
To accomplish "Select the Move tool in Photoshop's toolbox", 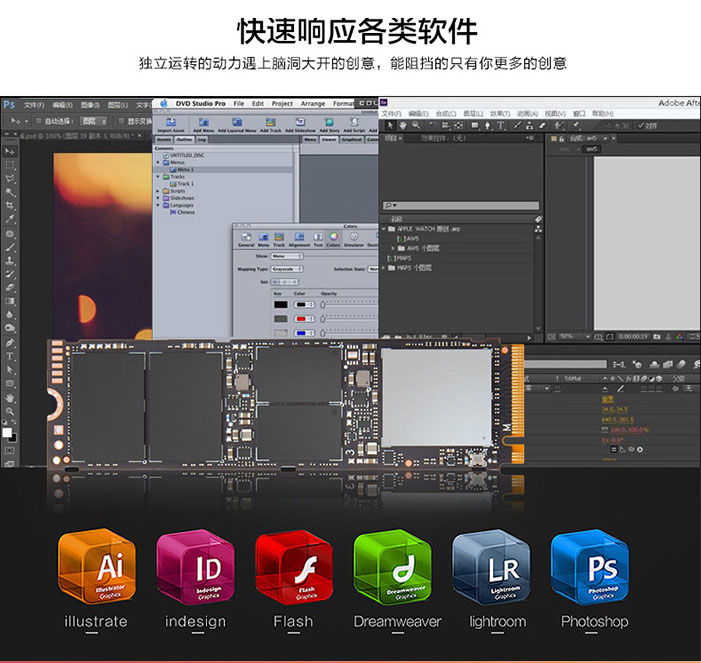I will [x=9, y=151].
